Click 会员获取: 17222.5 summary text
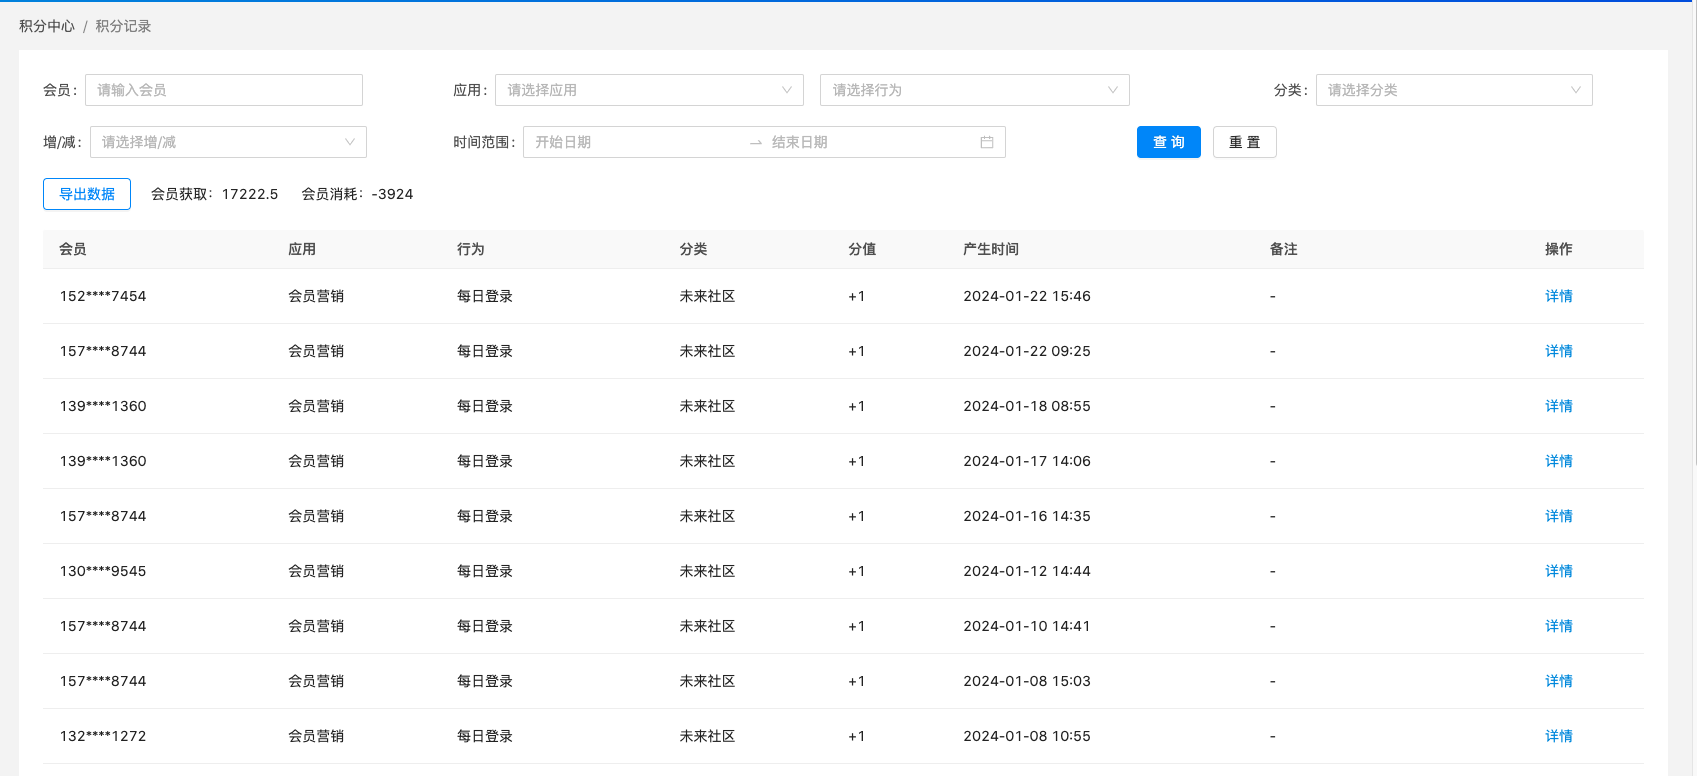1697x776 pixels. 214,194
